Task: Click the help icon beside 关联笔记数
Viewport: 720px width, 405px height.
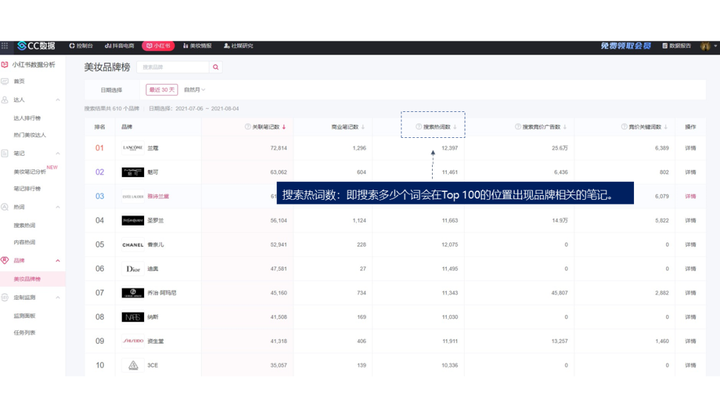Action: [x=248, y=127]
